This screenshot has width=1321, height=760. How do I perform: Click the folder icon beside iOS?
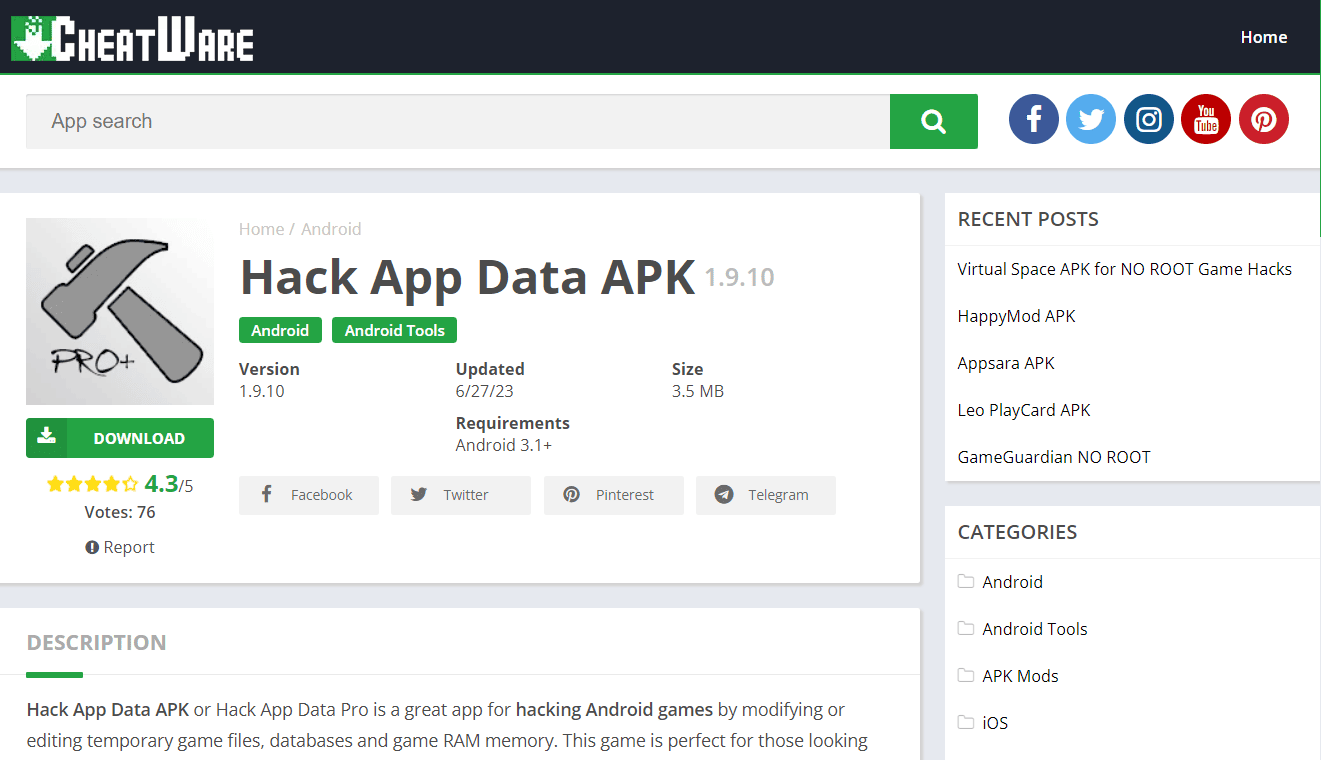pyautogui.click(x=965, y=722)
